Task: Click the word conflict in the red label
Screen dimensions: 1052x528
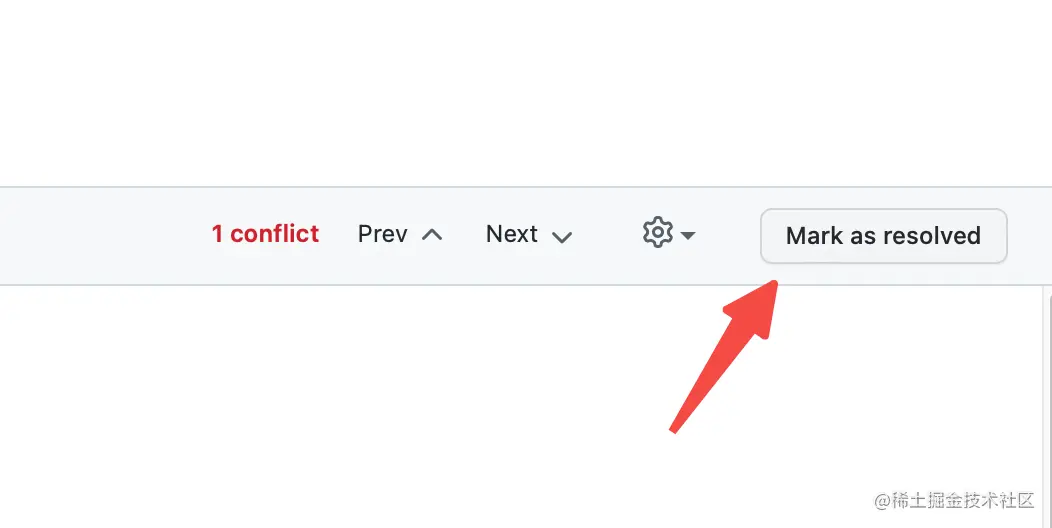Action: (274, 233)
